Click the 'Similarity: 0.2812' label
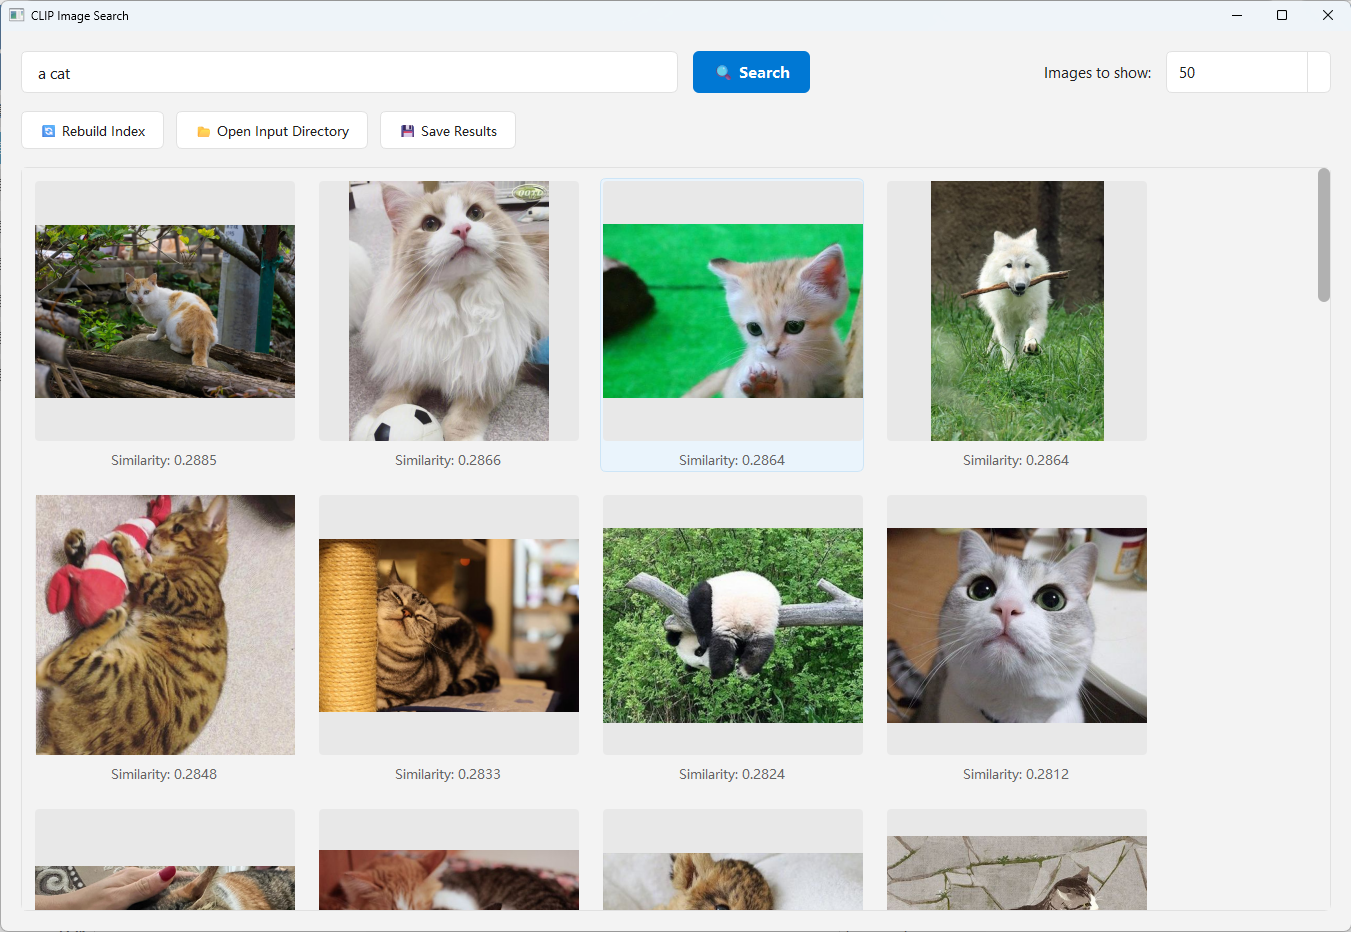The height and width of the screenshot is (932, 1351). (x=1016, y=774)
